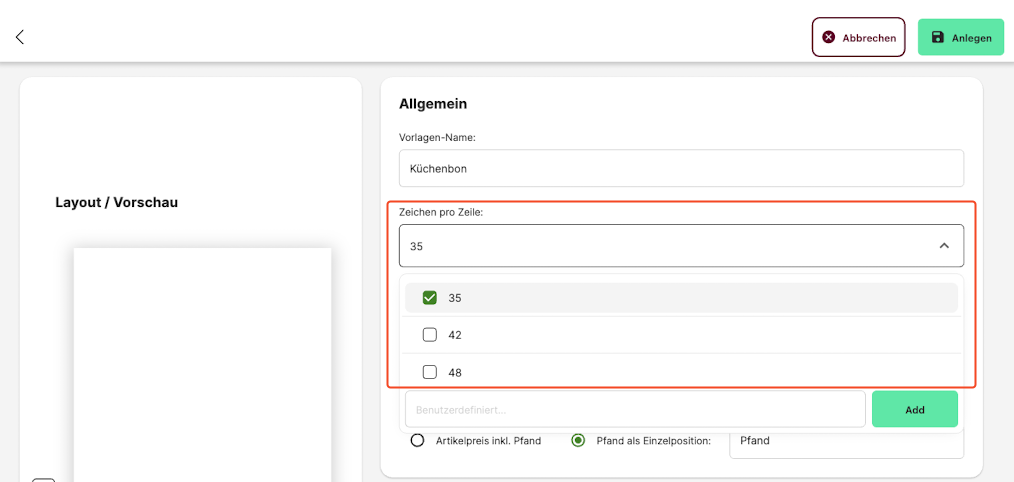Select the Artikelpreis inkl. Pfand radio button
Image resolution: width=1014 pixels, height=482 pixels.
[x=418, y=441]
